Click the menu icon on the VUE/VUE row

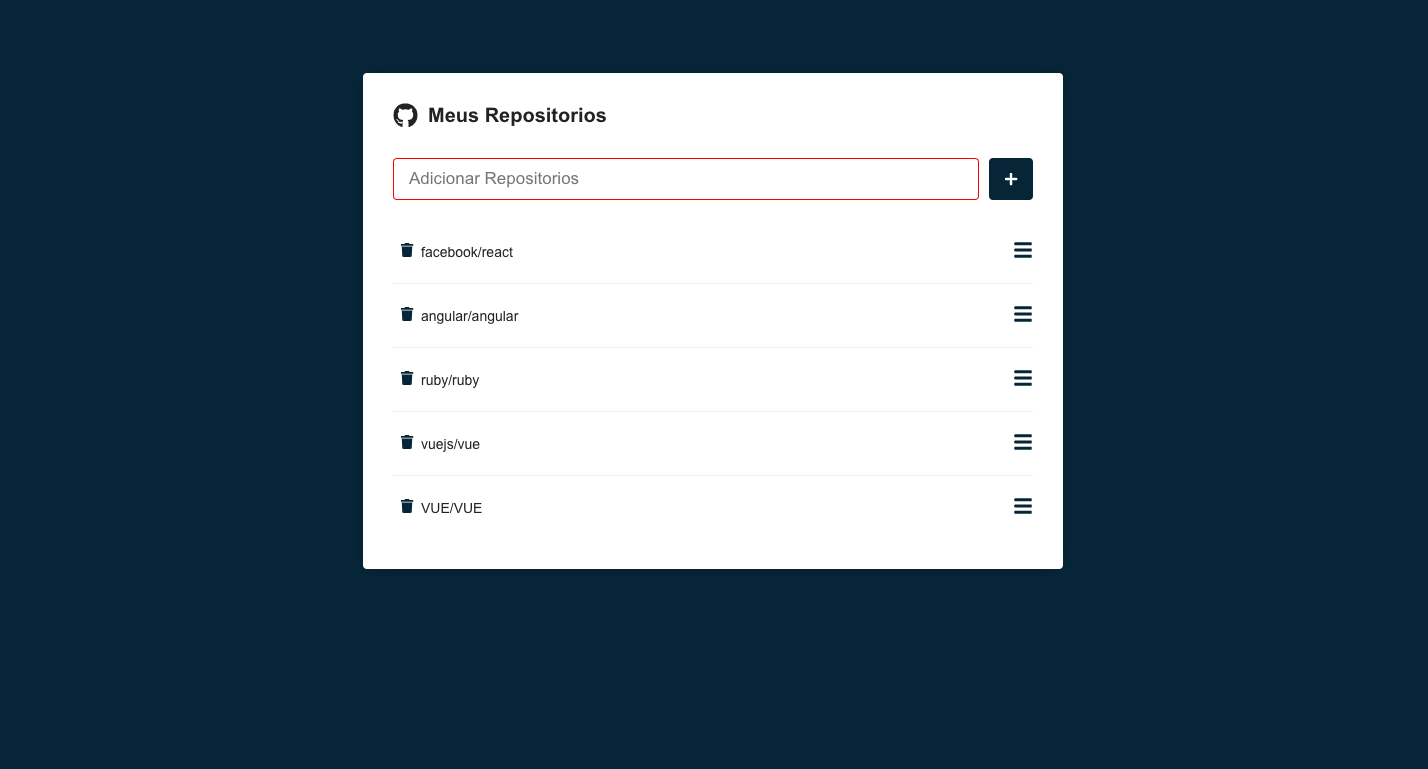1022,506
